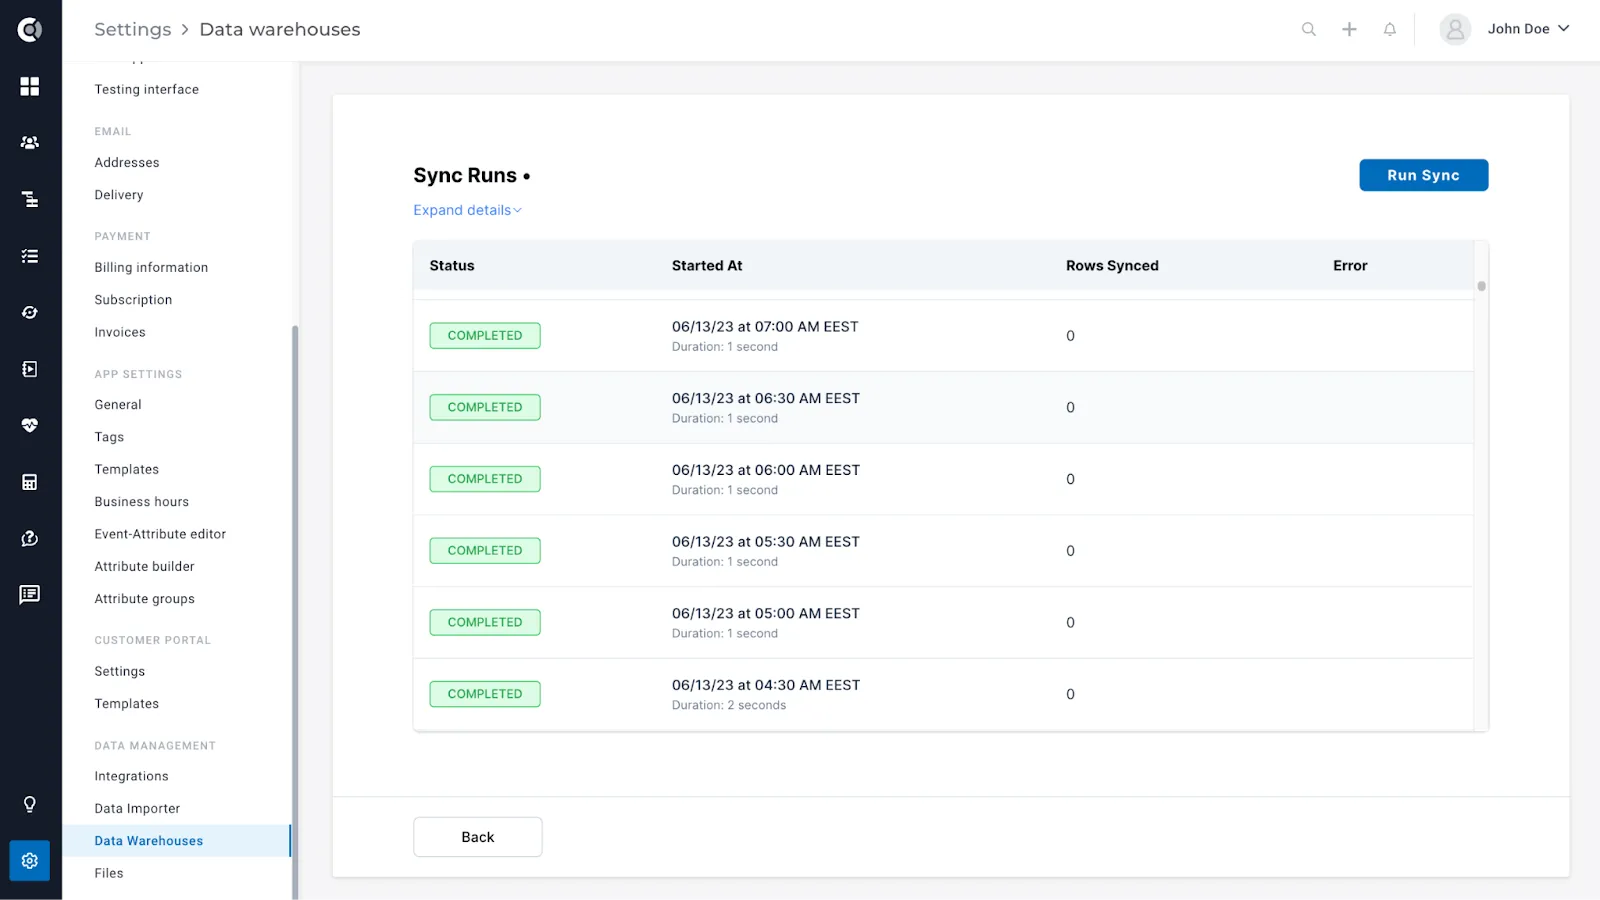Click the Started At column header

click(x=707, y=266)
